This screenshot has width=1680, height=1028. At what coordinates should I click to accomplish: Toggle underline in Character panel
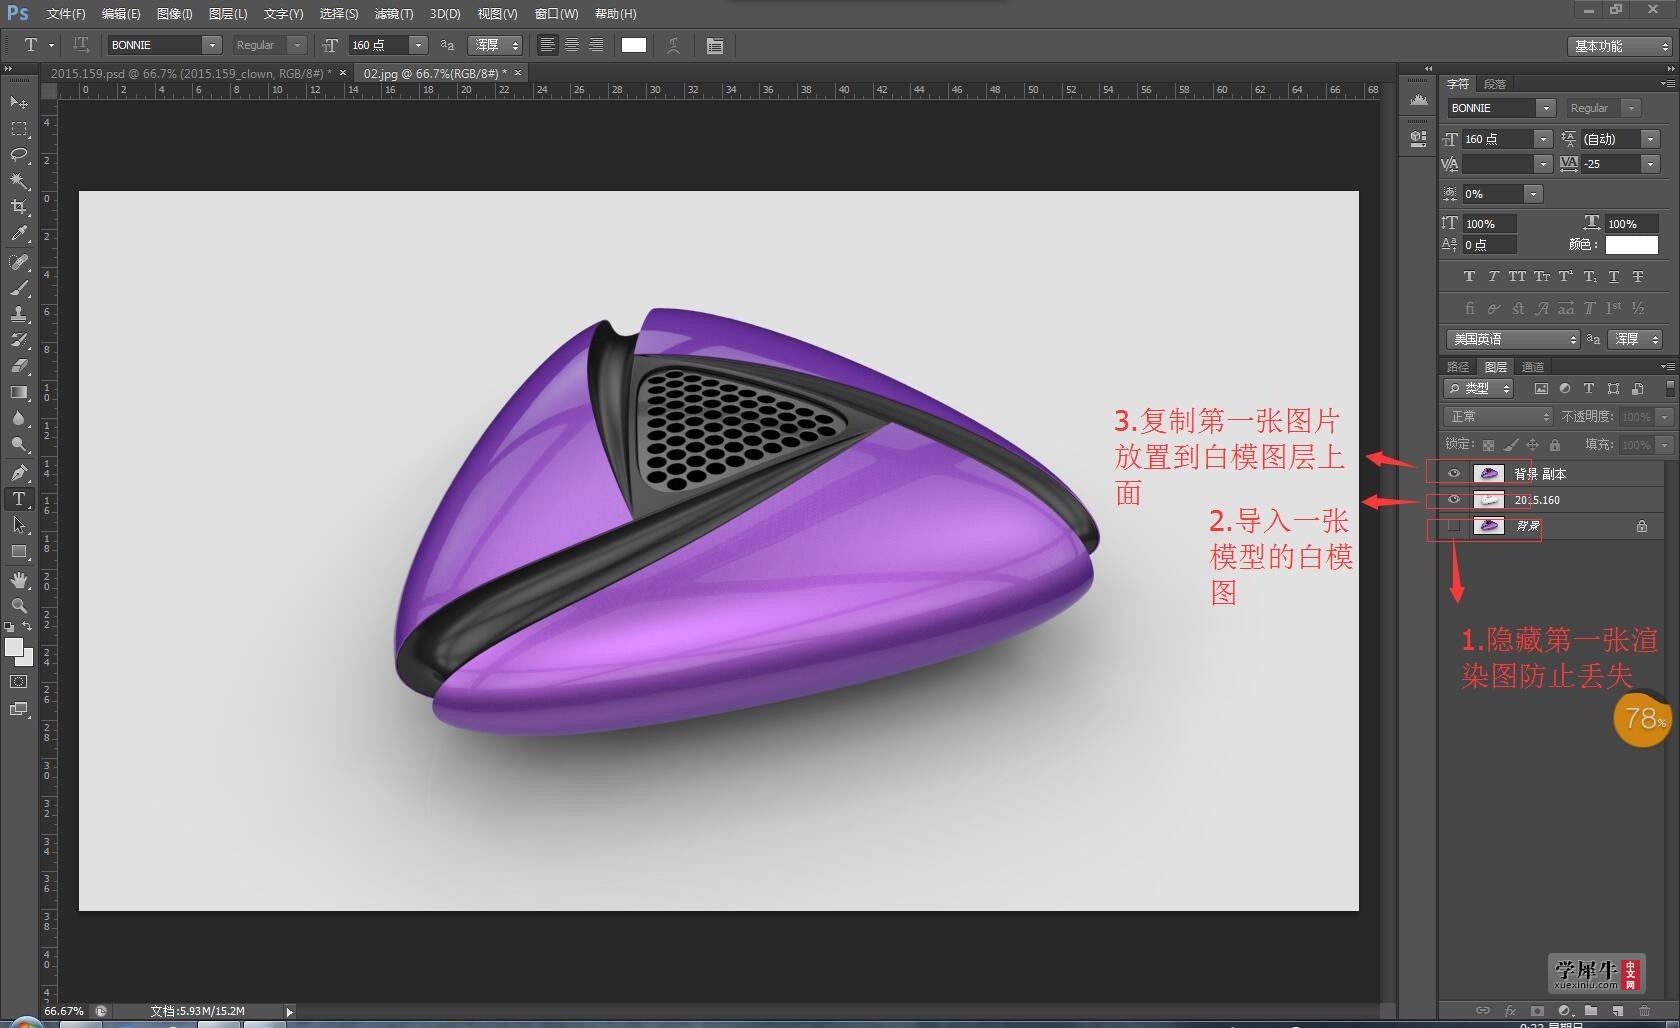[x=1613, y=276]
